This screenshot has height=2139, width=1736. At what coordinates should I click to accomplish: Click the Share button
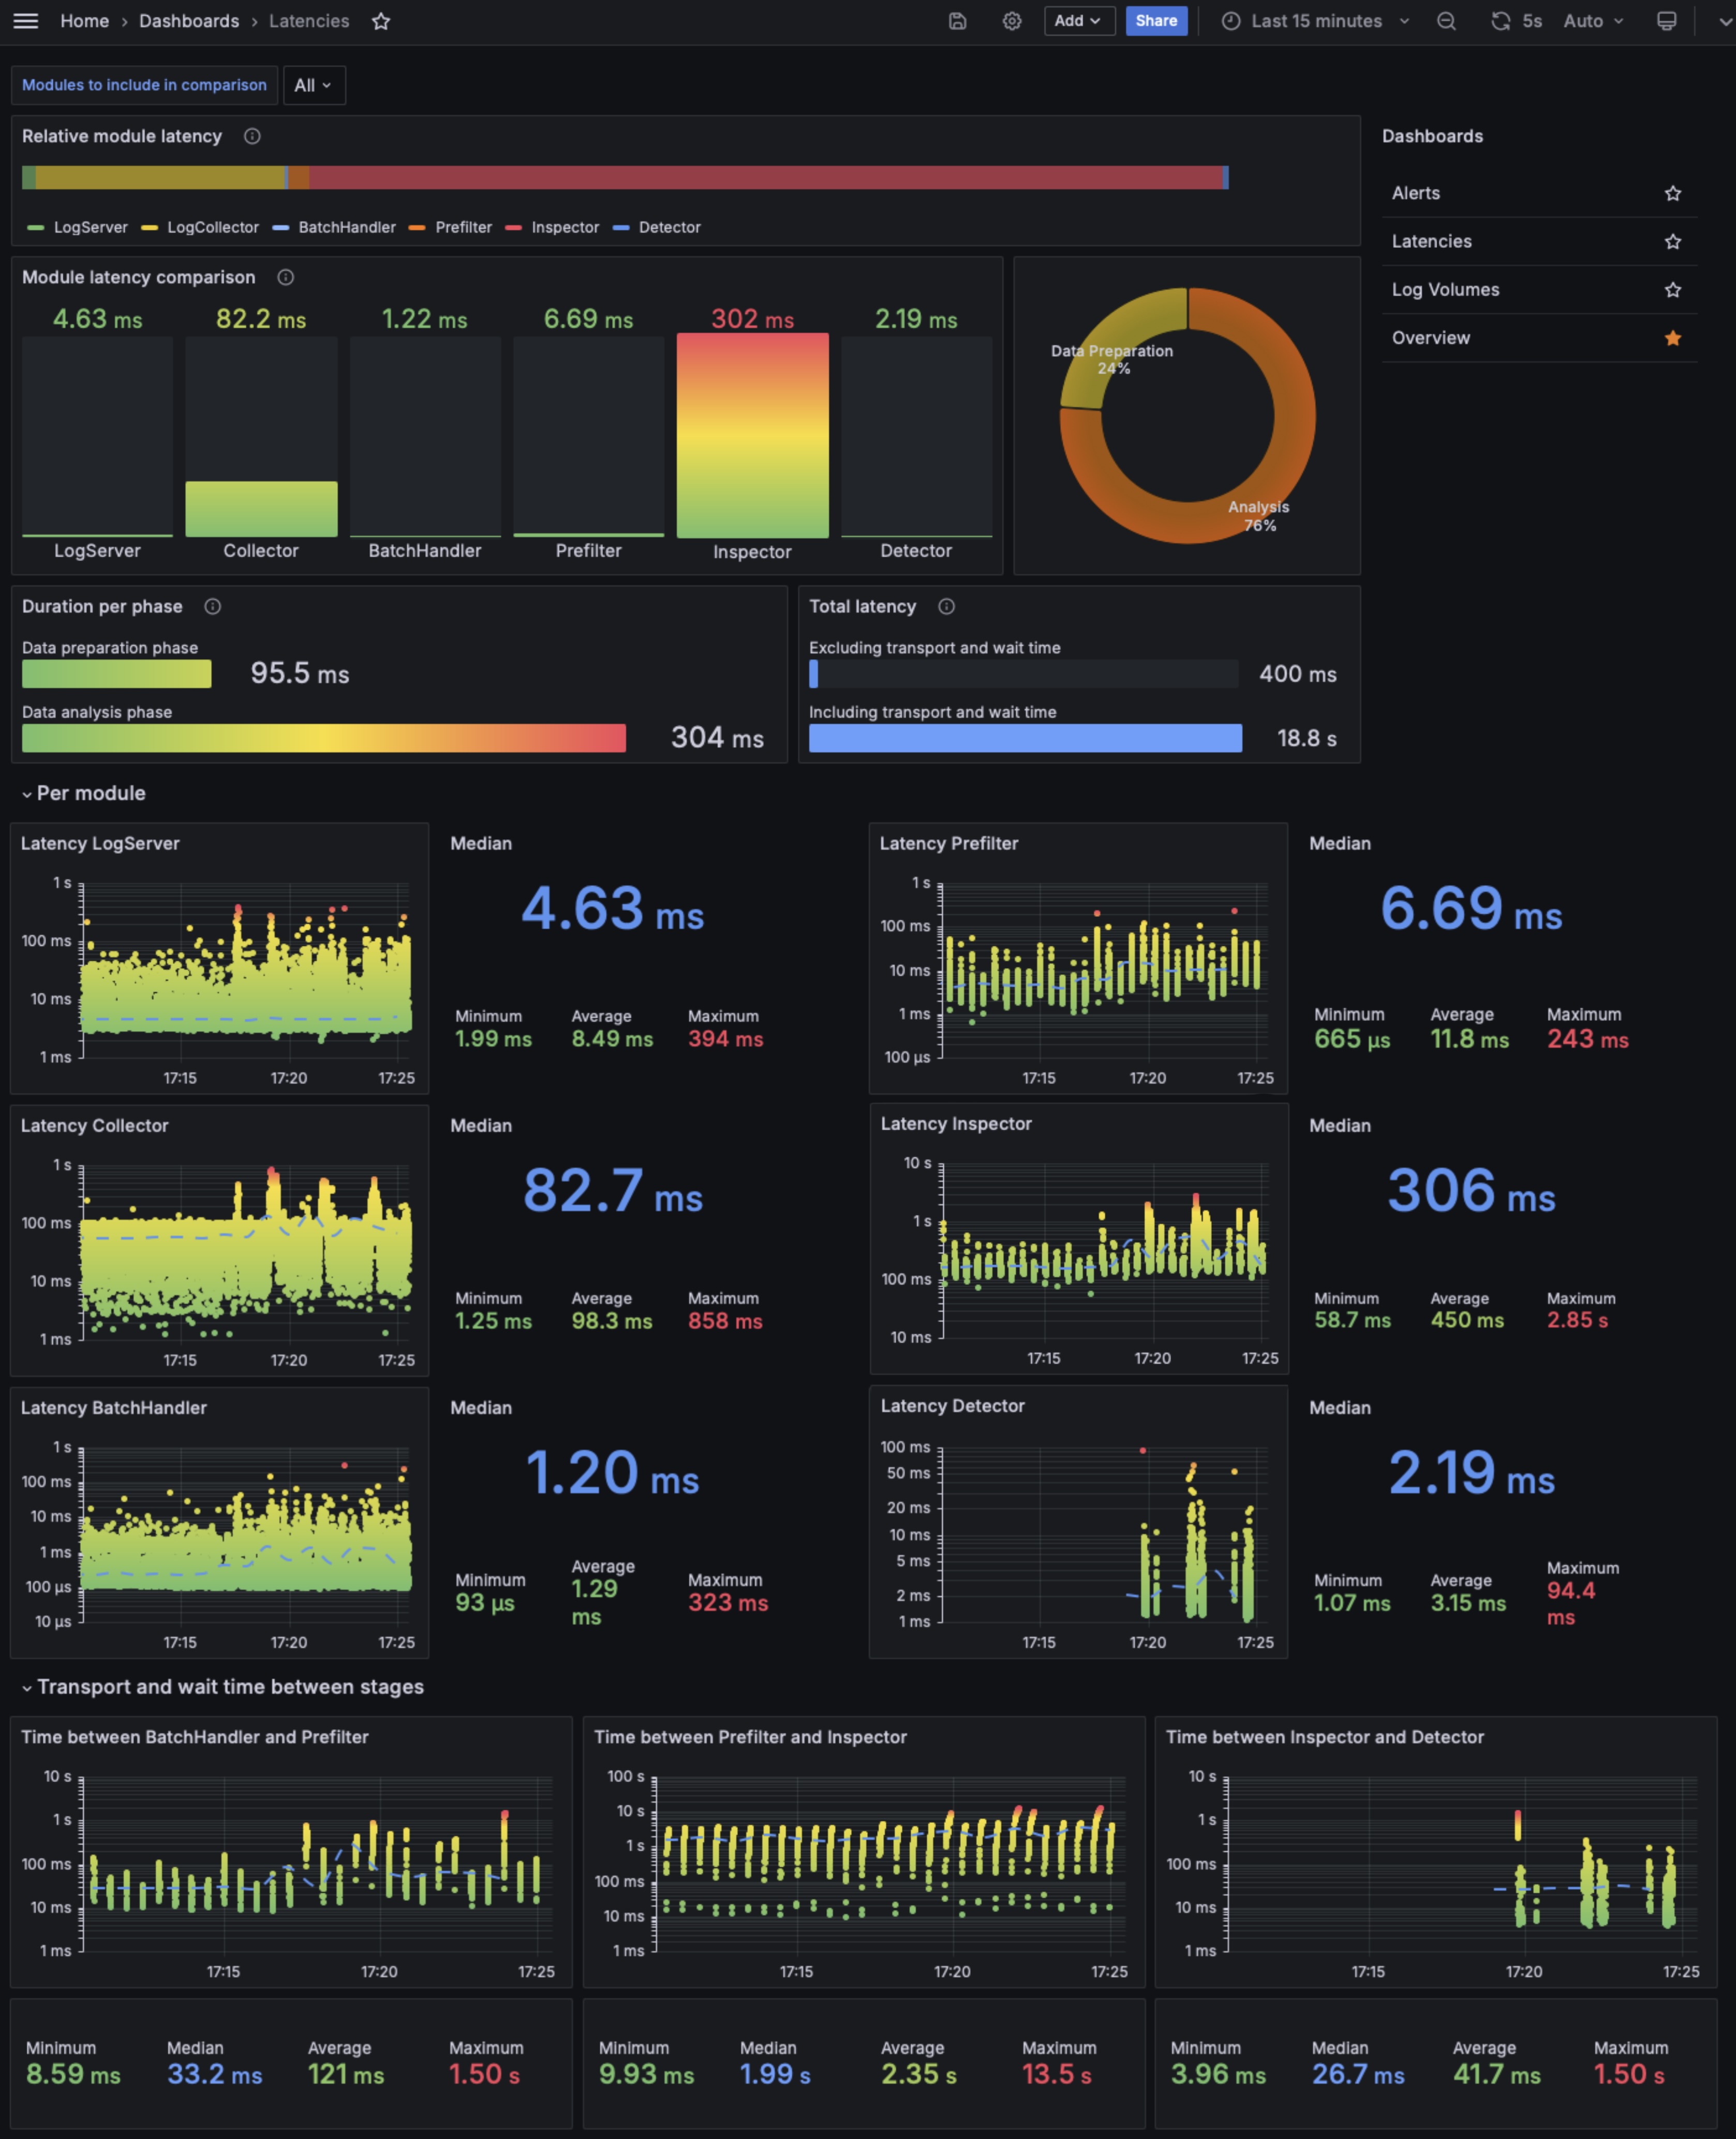[x=1156, y=21]
